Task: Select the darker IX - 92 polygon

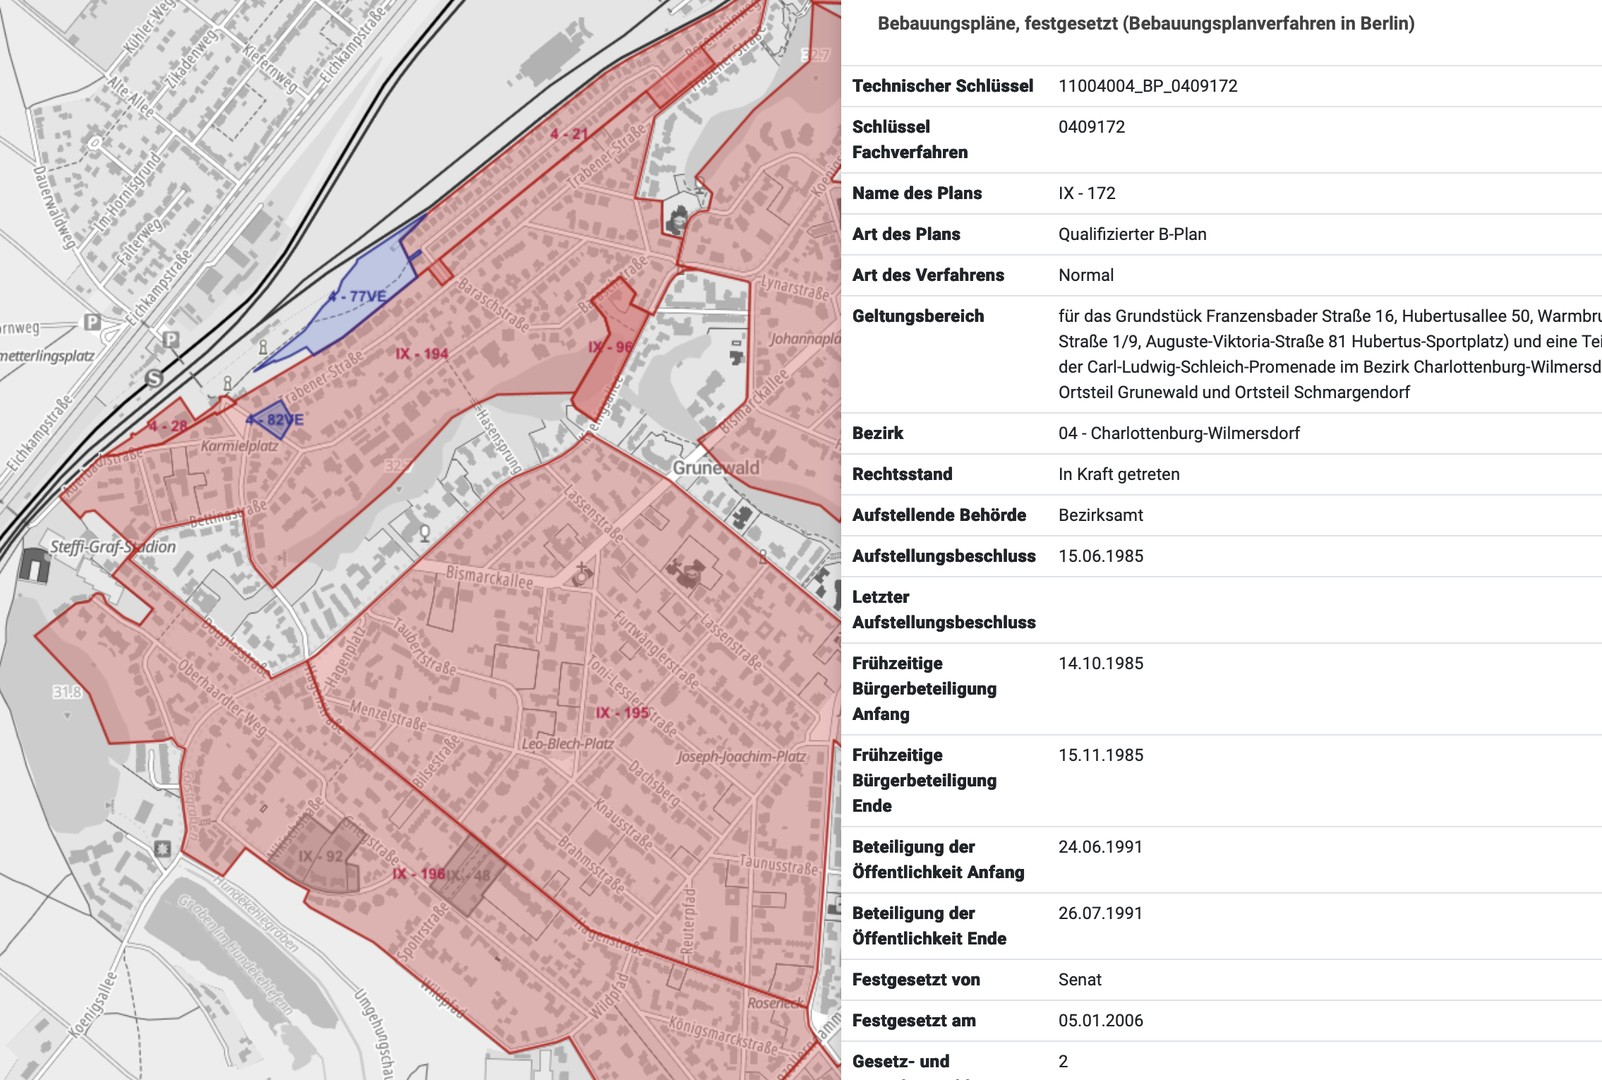Action: (320, 855)
